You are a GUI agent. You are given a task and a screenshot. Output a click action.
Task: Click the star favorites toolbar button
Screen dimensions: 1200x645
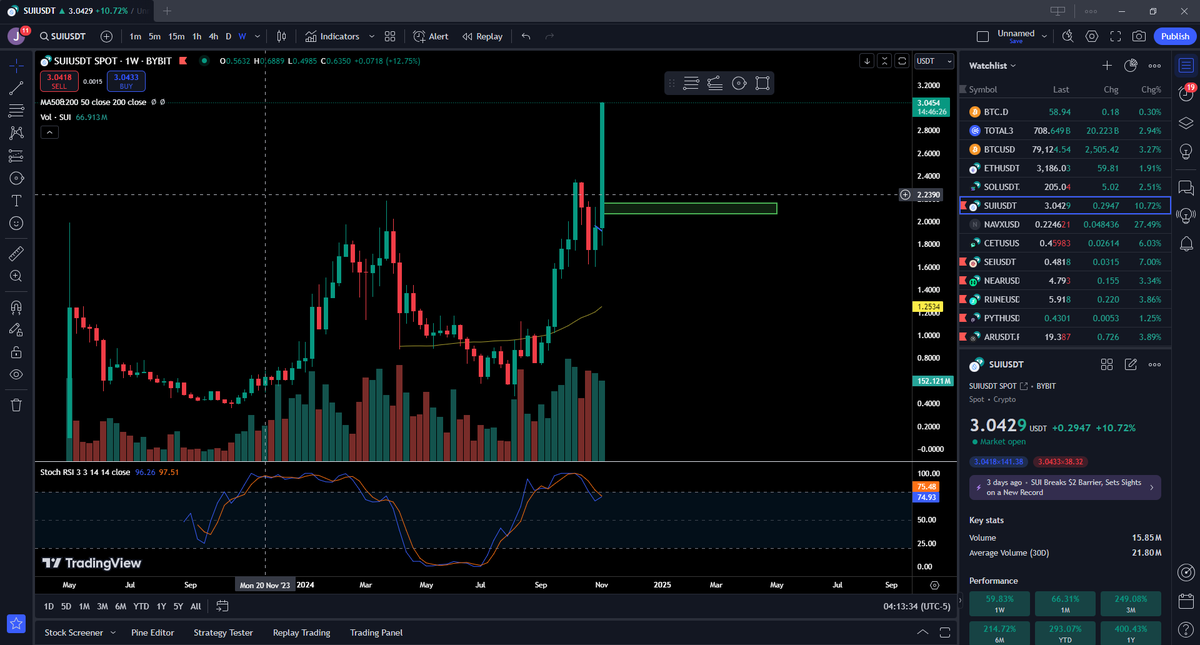pos(16,623)
